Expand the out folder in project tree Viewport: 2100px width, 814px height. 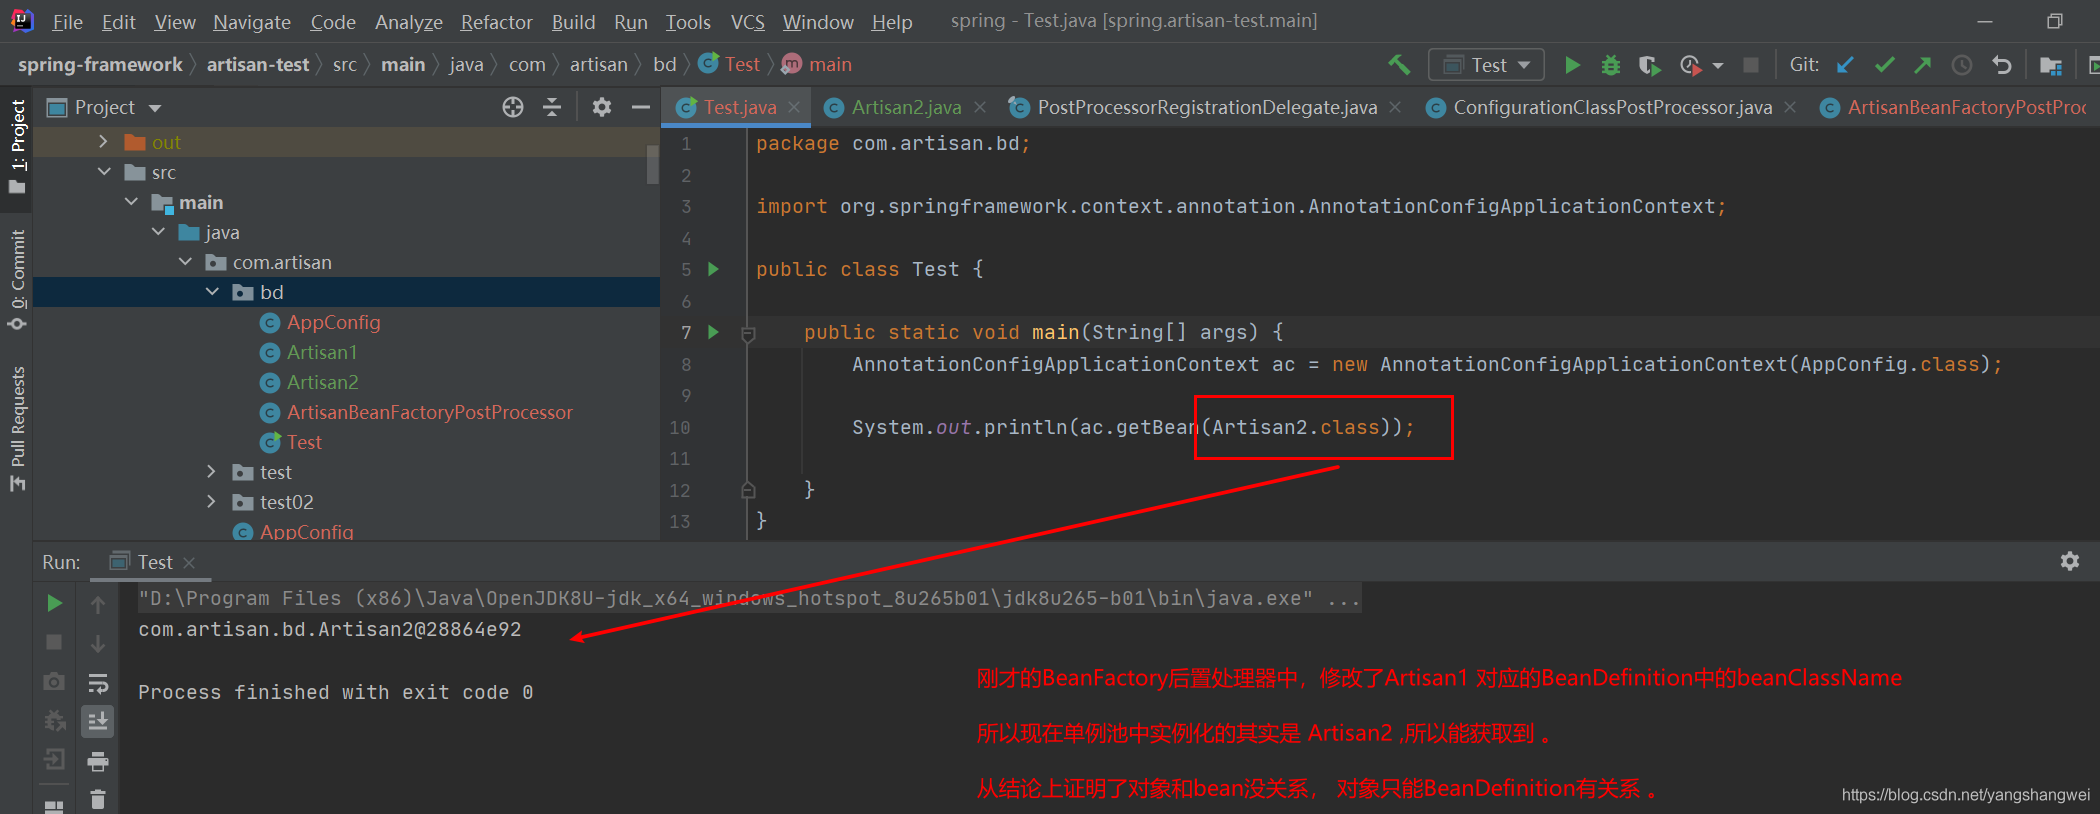pos(103,142)
